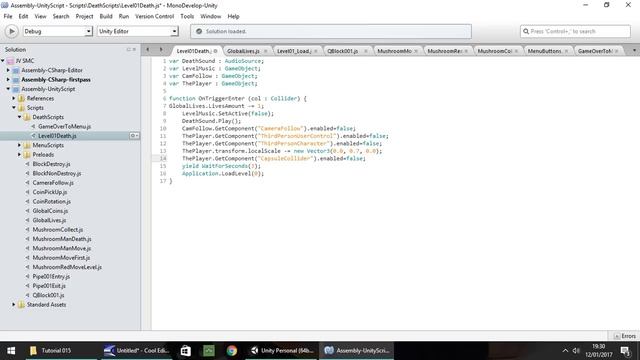This screenshot has height=360, width=640.
Task: Close the QBlock001.js tab
Action: tap(366, 51)
